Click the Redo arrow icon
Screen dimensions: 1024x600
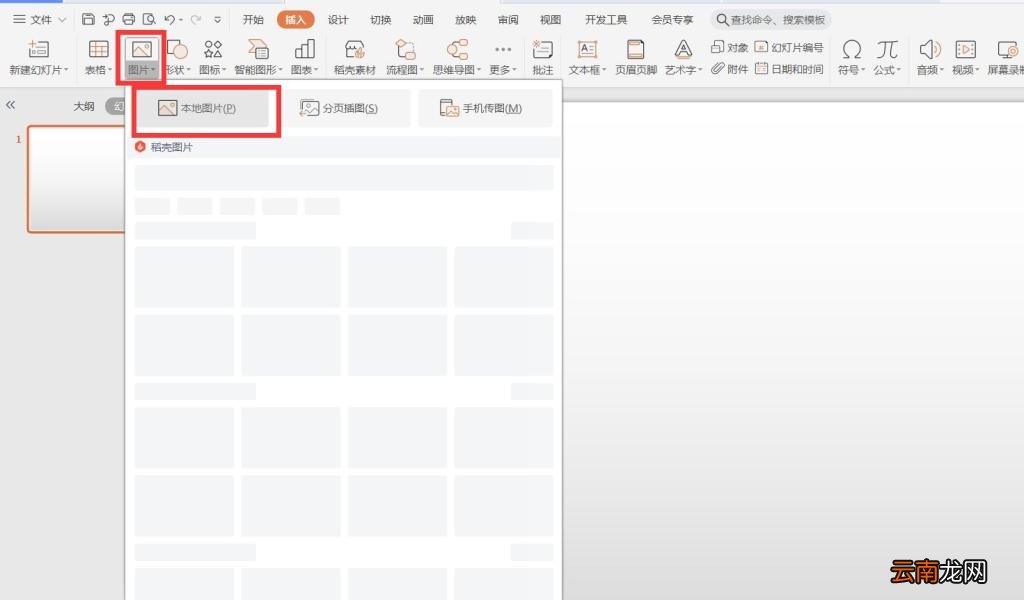195,20
